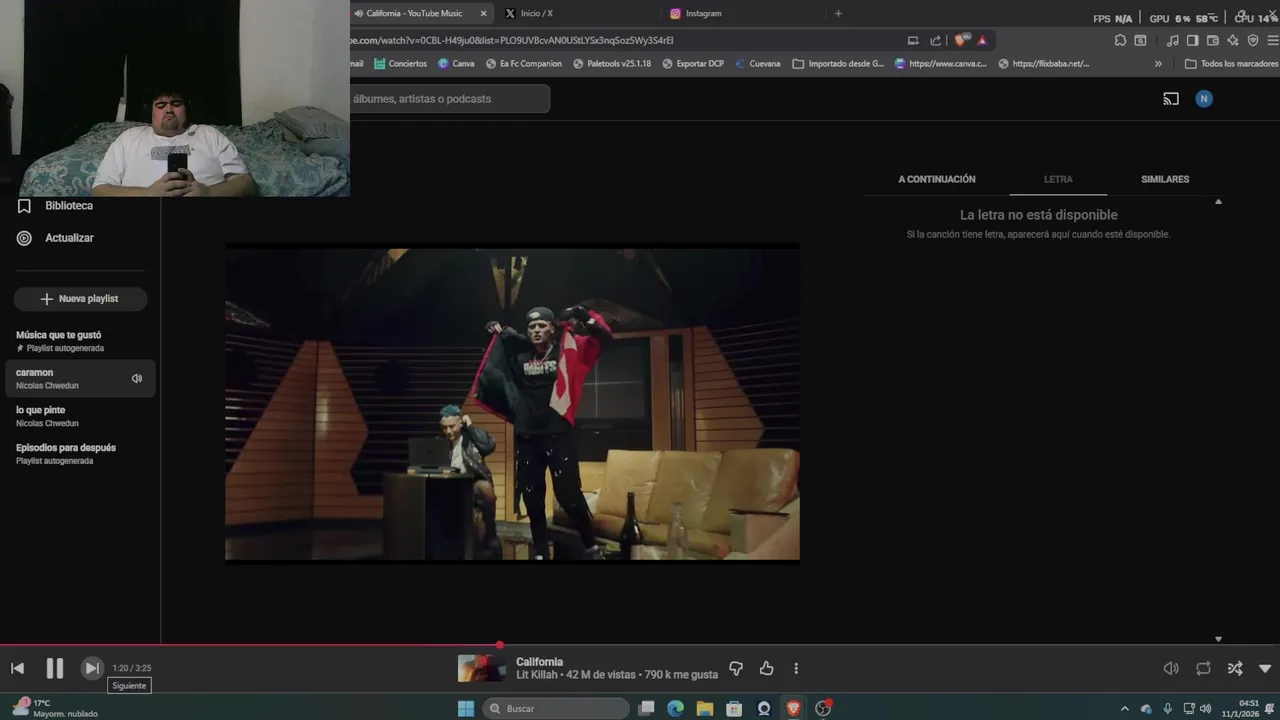Skip to the next track (Siguiente)

click(91, 668)
